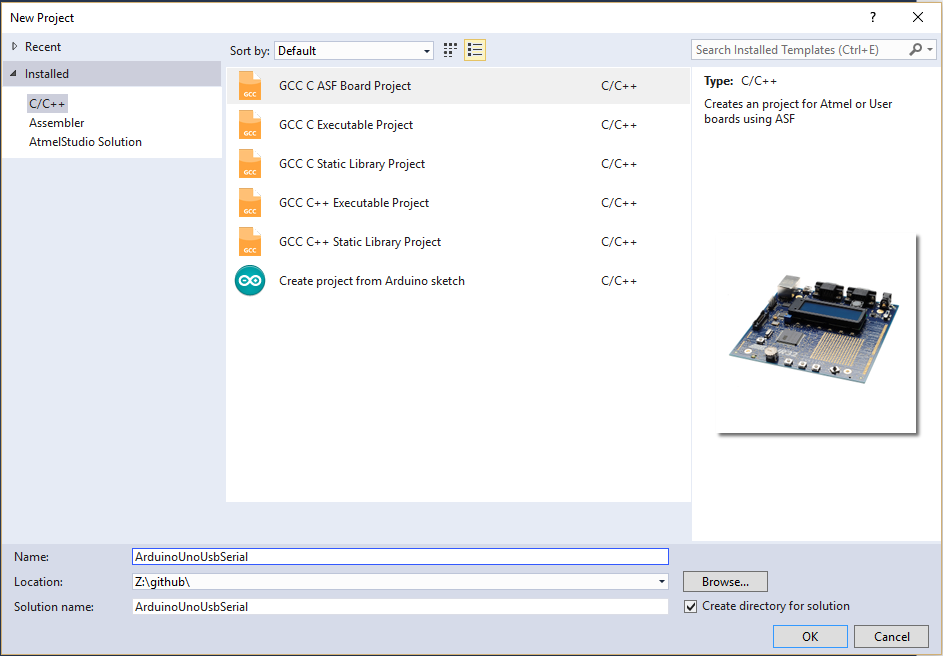The width and height of the screenshot is (943, 656).
Task: Select 'Create project from Arduino sketch' text
Action: [x=372, y=281]
